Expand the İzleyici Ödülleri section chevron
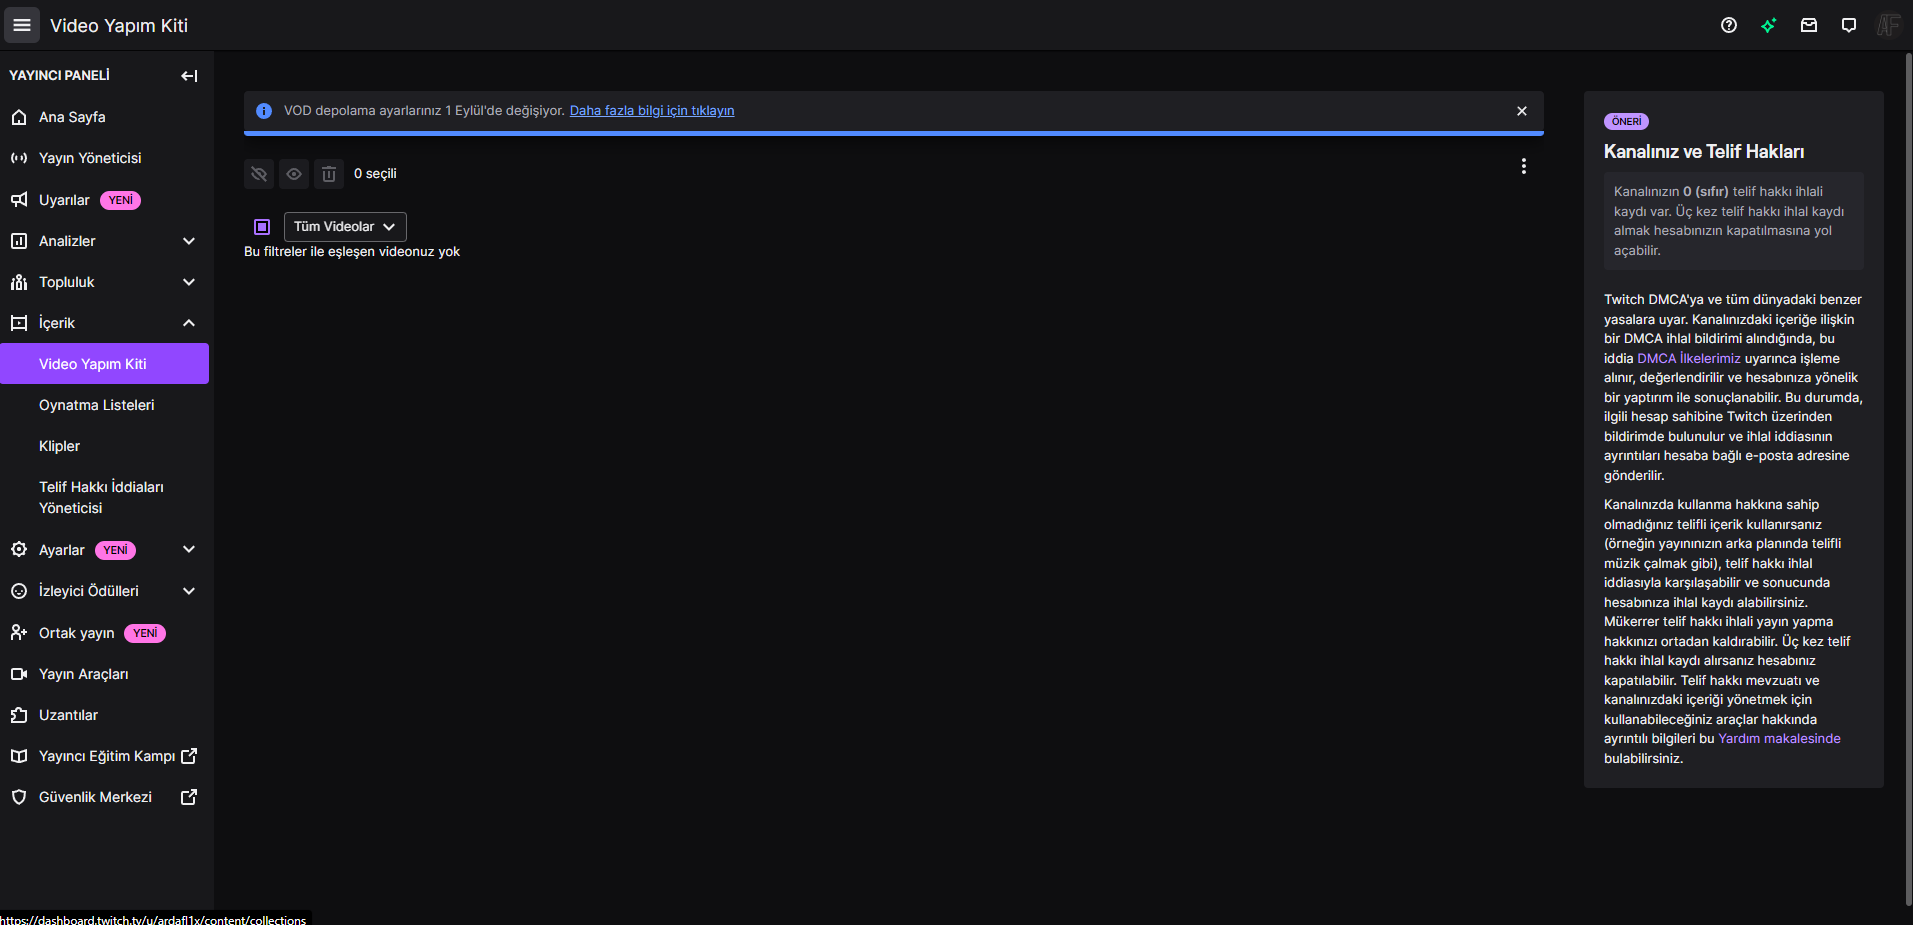Viewport: 1913px width, 925px height. [189, 591]
